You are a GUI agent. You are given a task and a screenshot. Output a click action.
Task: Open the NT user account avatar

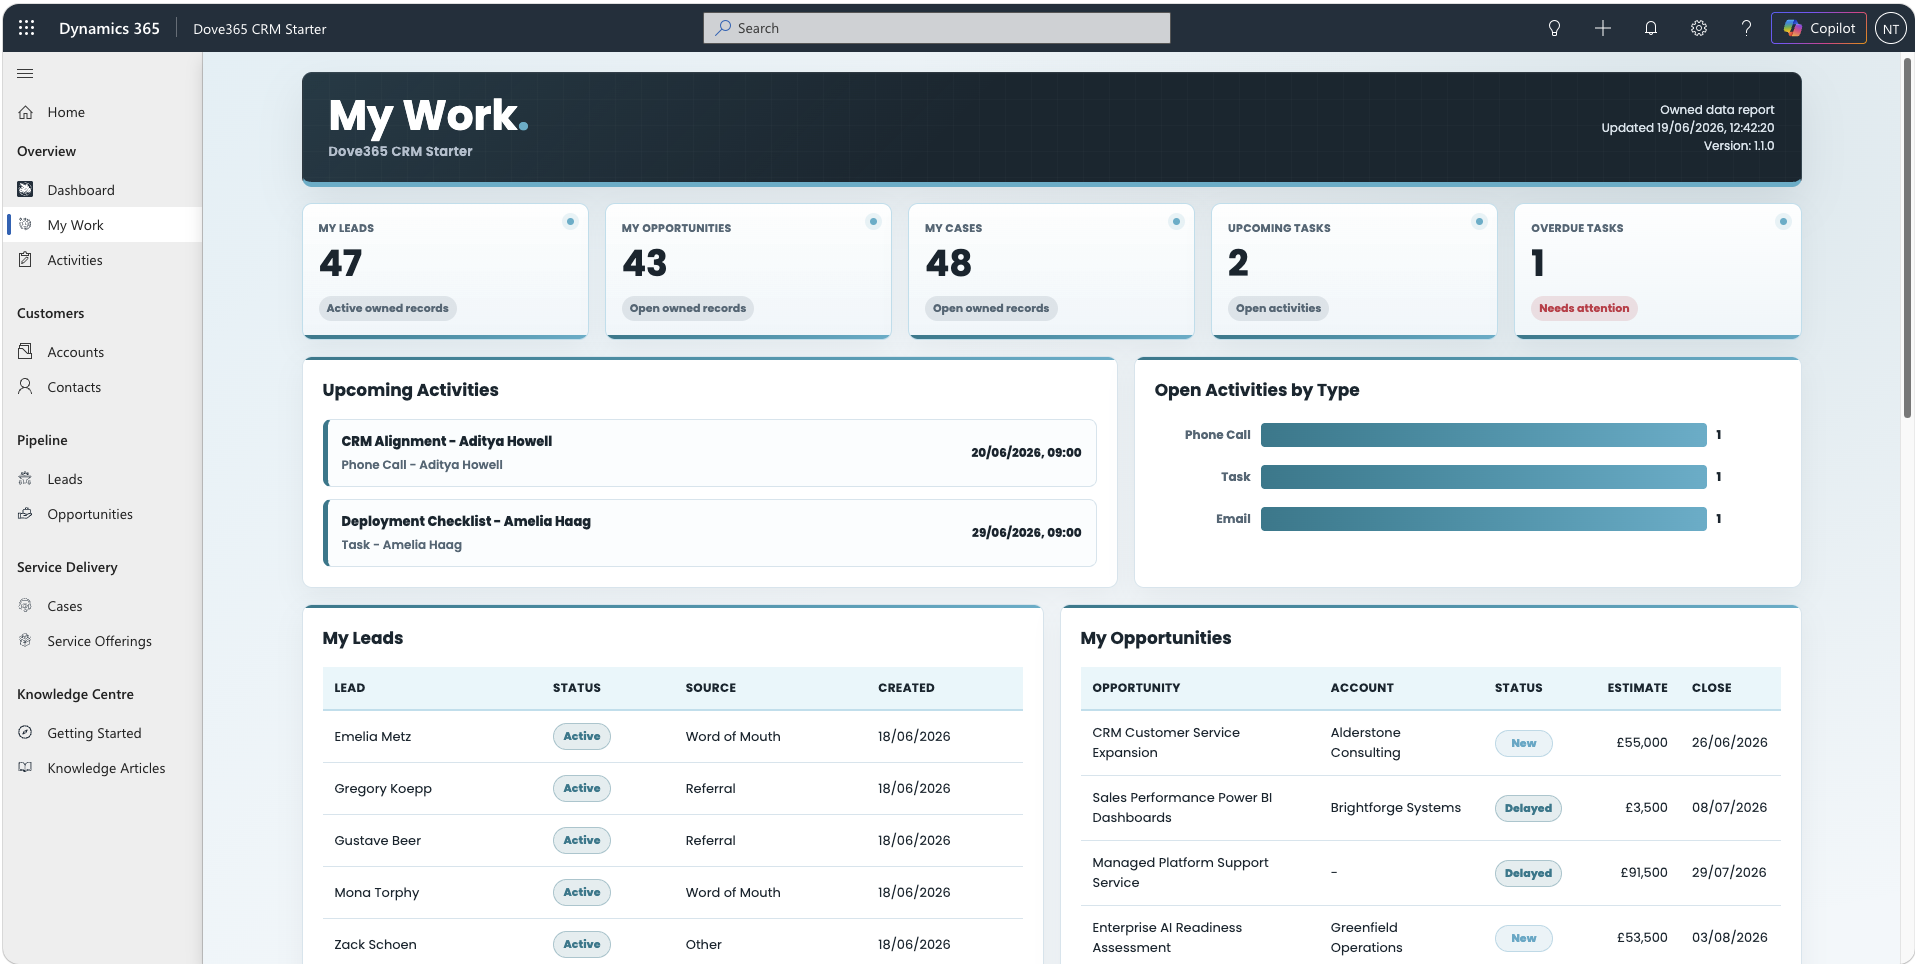[x=1890, y=28]
